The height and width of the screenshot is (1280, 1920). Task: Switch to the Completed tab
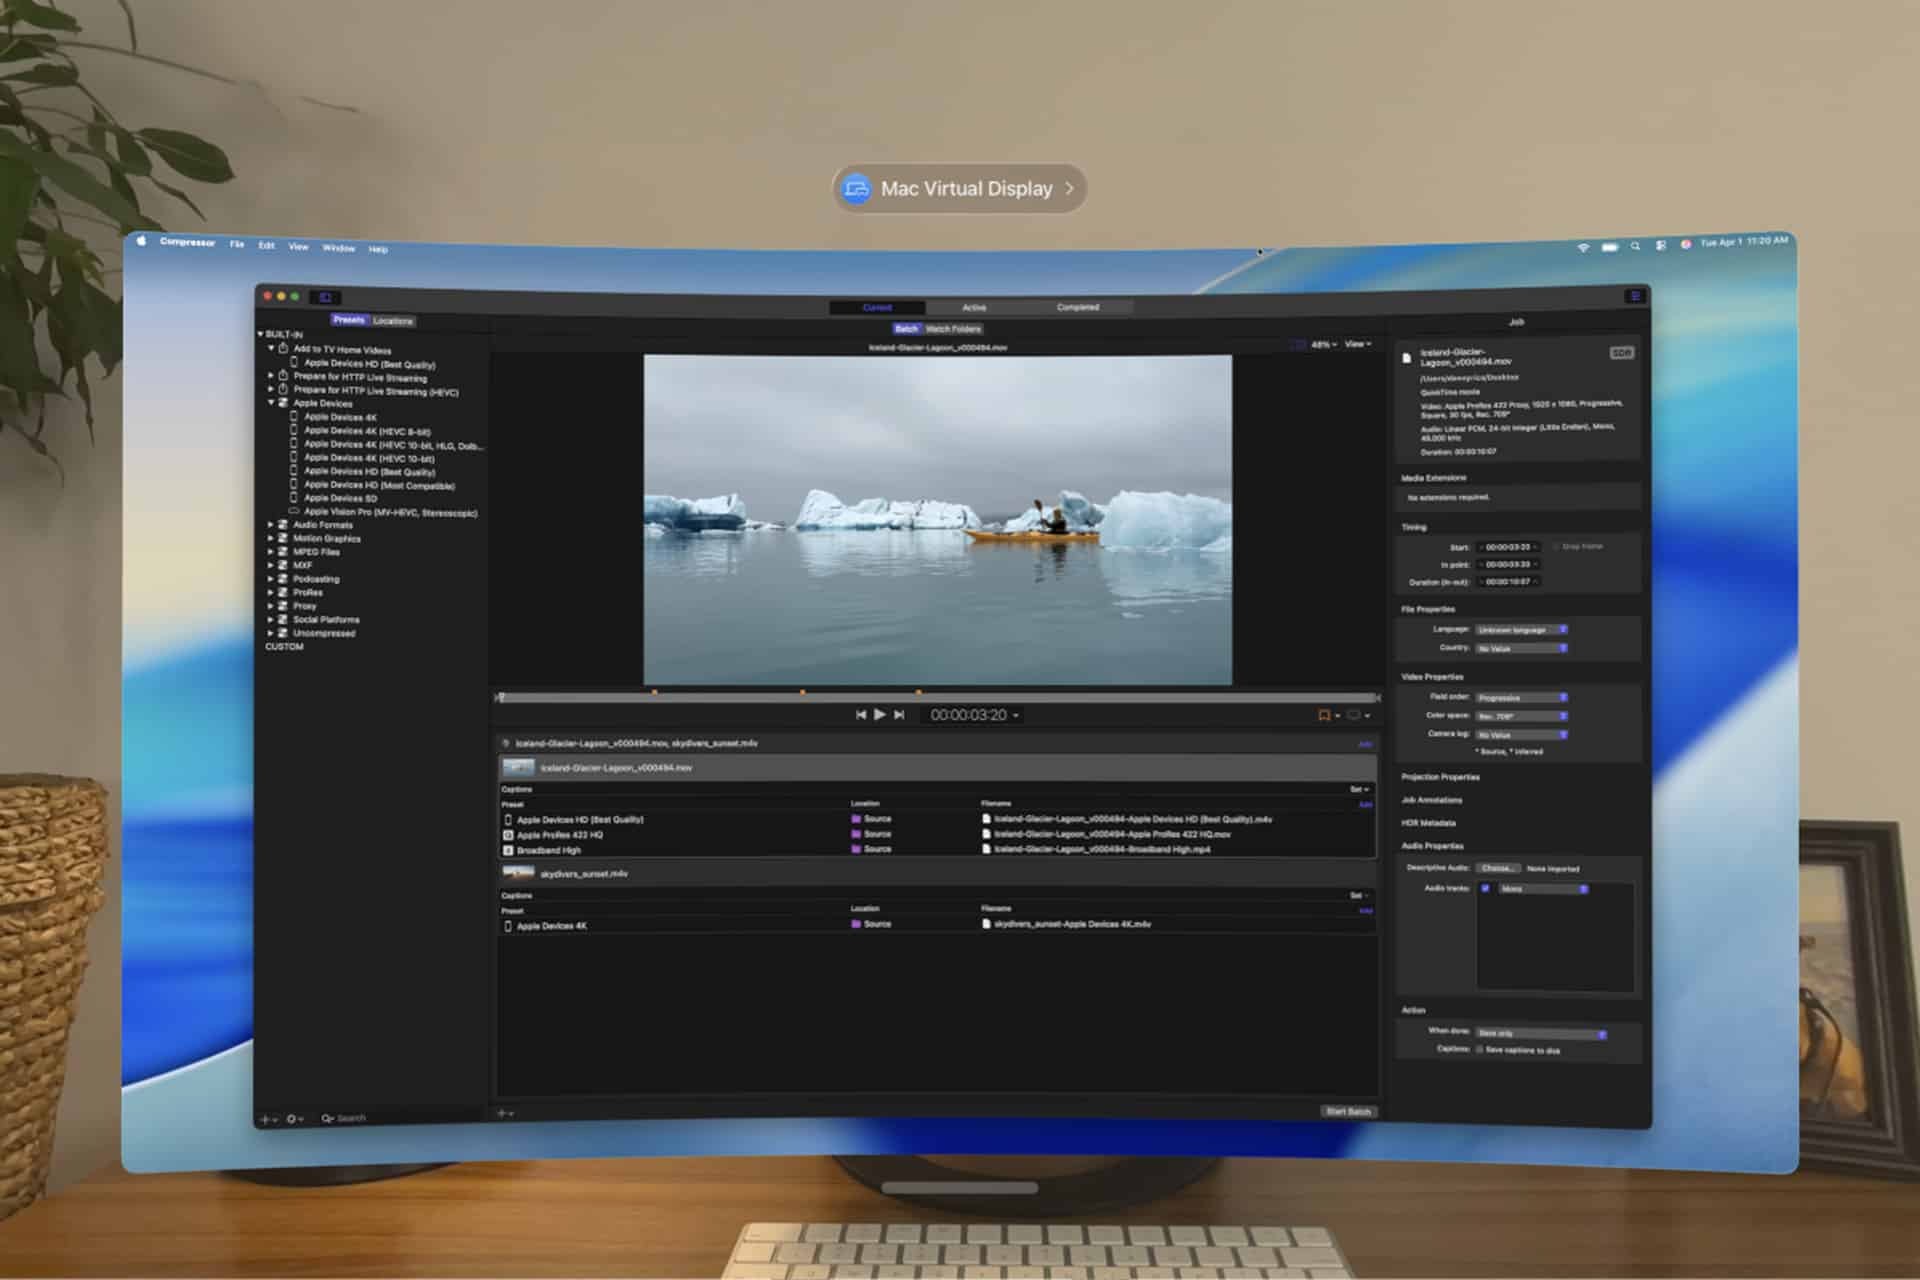pos(1078,307)
